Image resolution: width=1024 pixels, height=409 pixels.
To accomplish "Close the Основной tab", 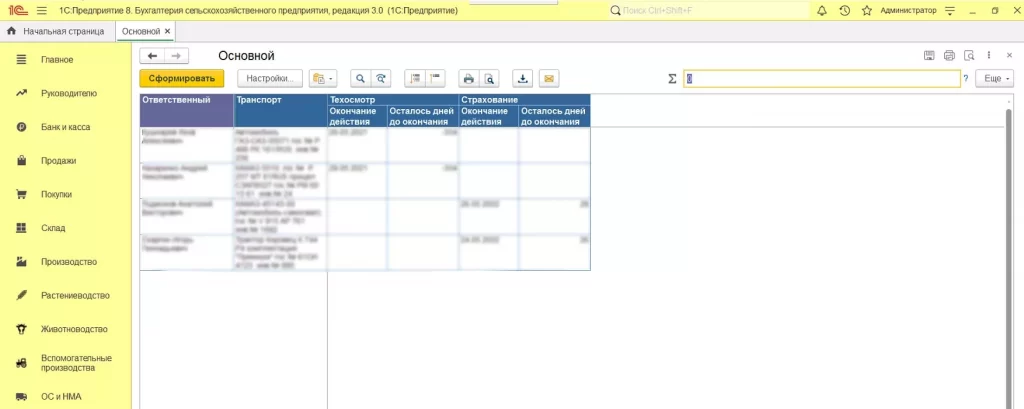I will pyautogui.click(x=168, y=31).
